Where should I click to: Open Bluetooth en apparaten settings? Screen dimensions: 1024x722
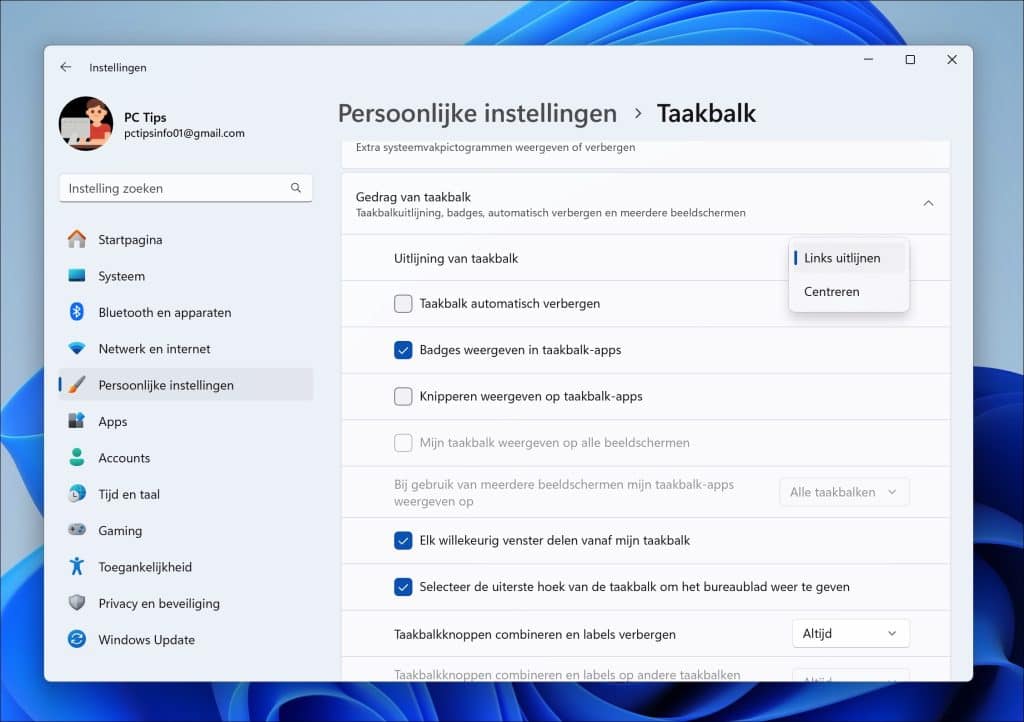185,312
